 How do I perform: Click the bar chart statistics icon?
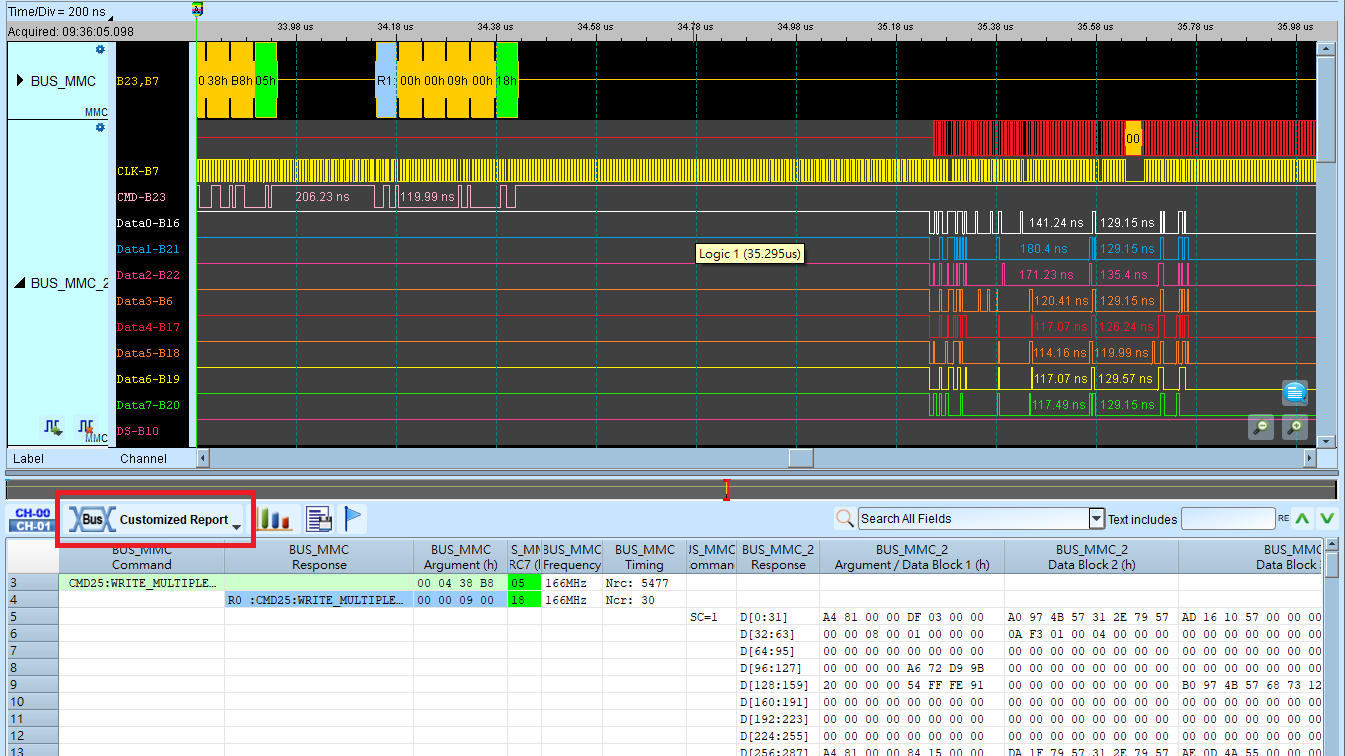pos(275,519)
